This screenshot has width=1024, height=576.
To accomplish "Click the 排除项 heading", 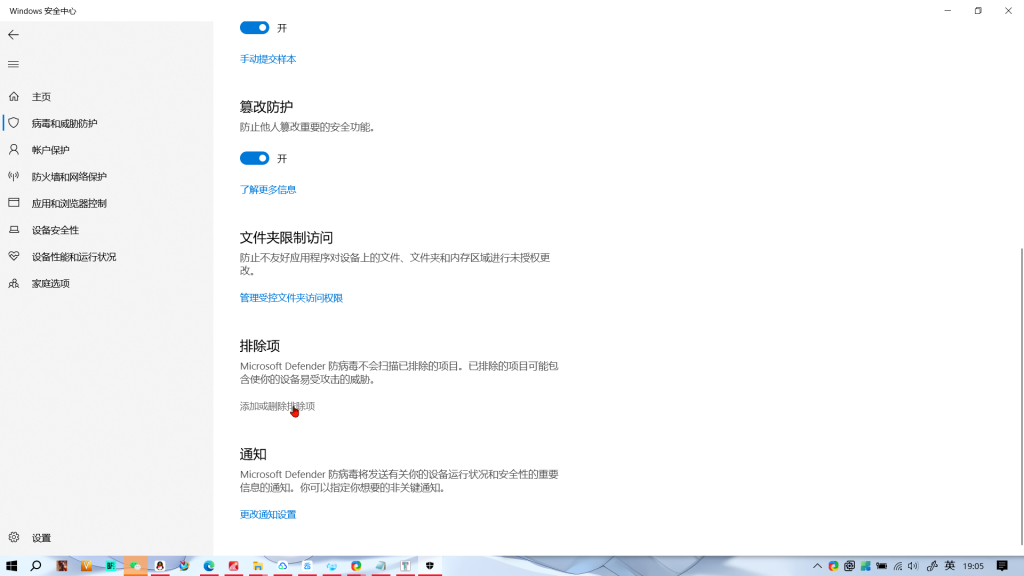I will (260, 346).
